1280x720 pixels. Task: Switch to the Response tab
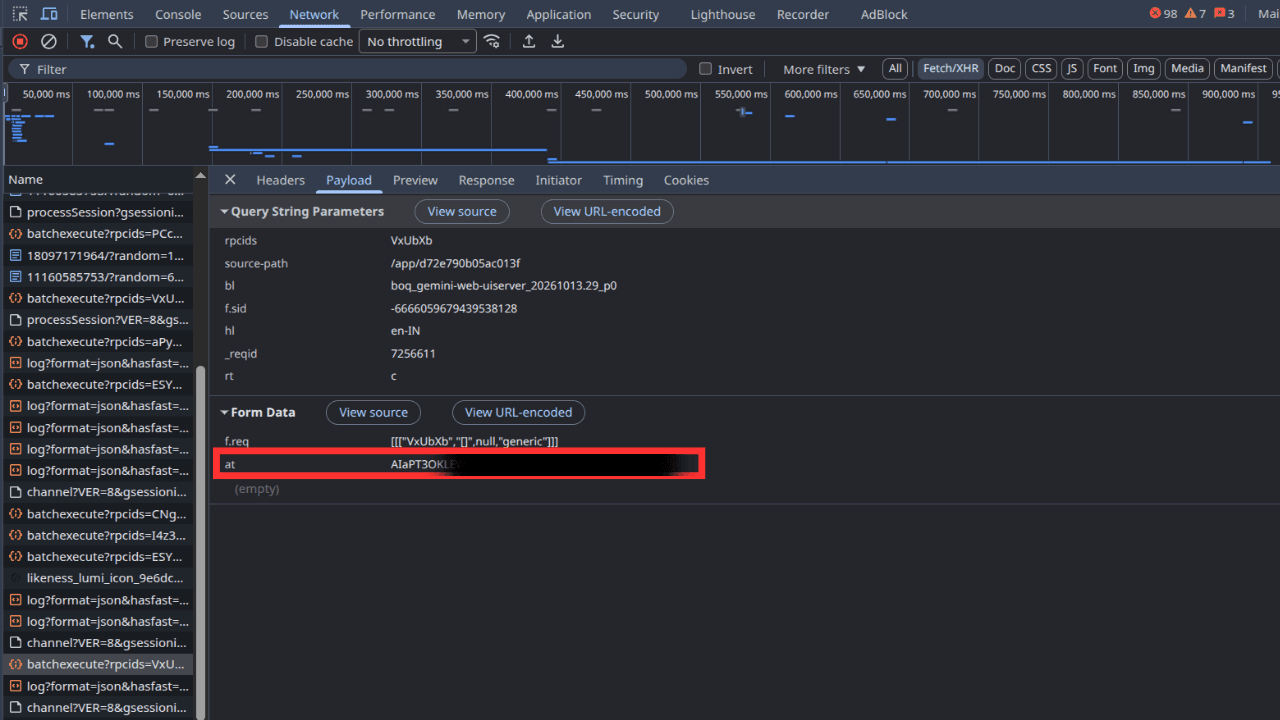(x=486, y=180)
